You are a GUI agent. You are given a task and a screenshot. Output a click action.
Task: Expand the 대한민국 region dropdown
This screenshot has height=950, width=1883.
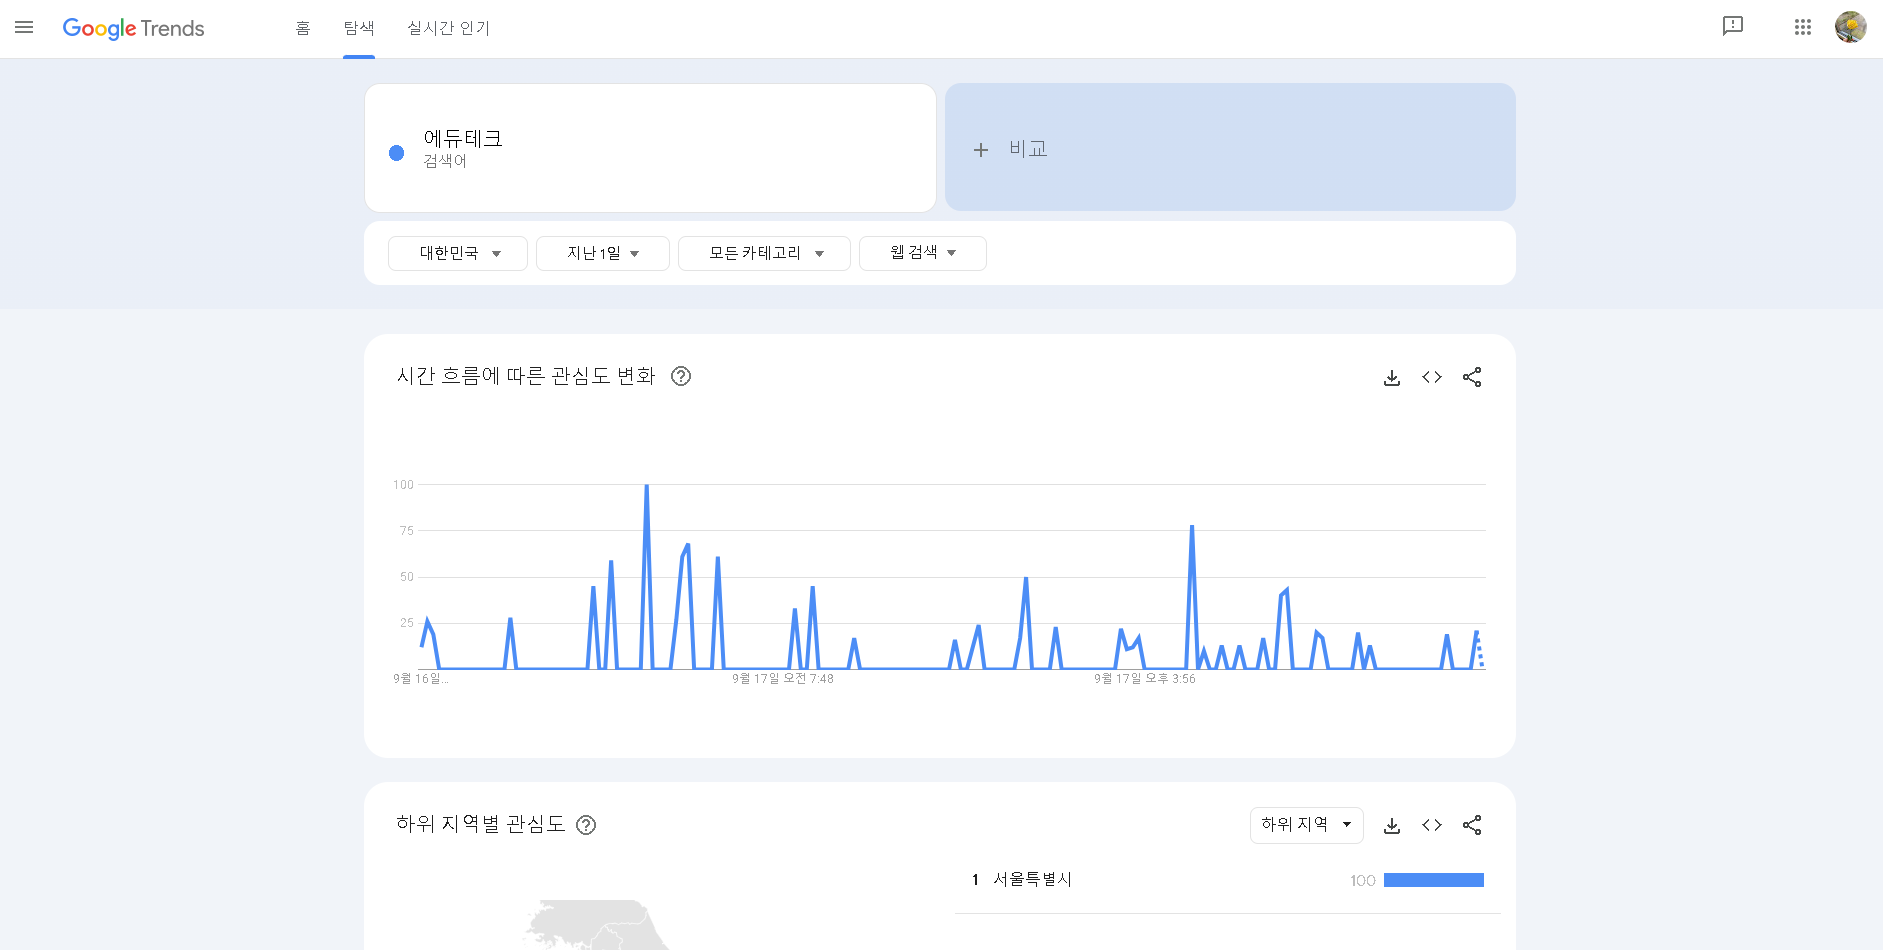tap(458, 253)
